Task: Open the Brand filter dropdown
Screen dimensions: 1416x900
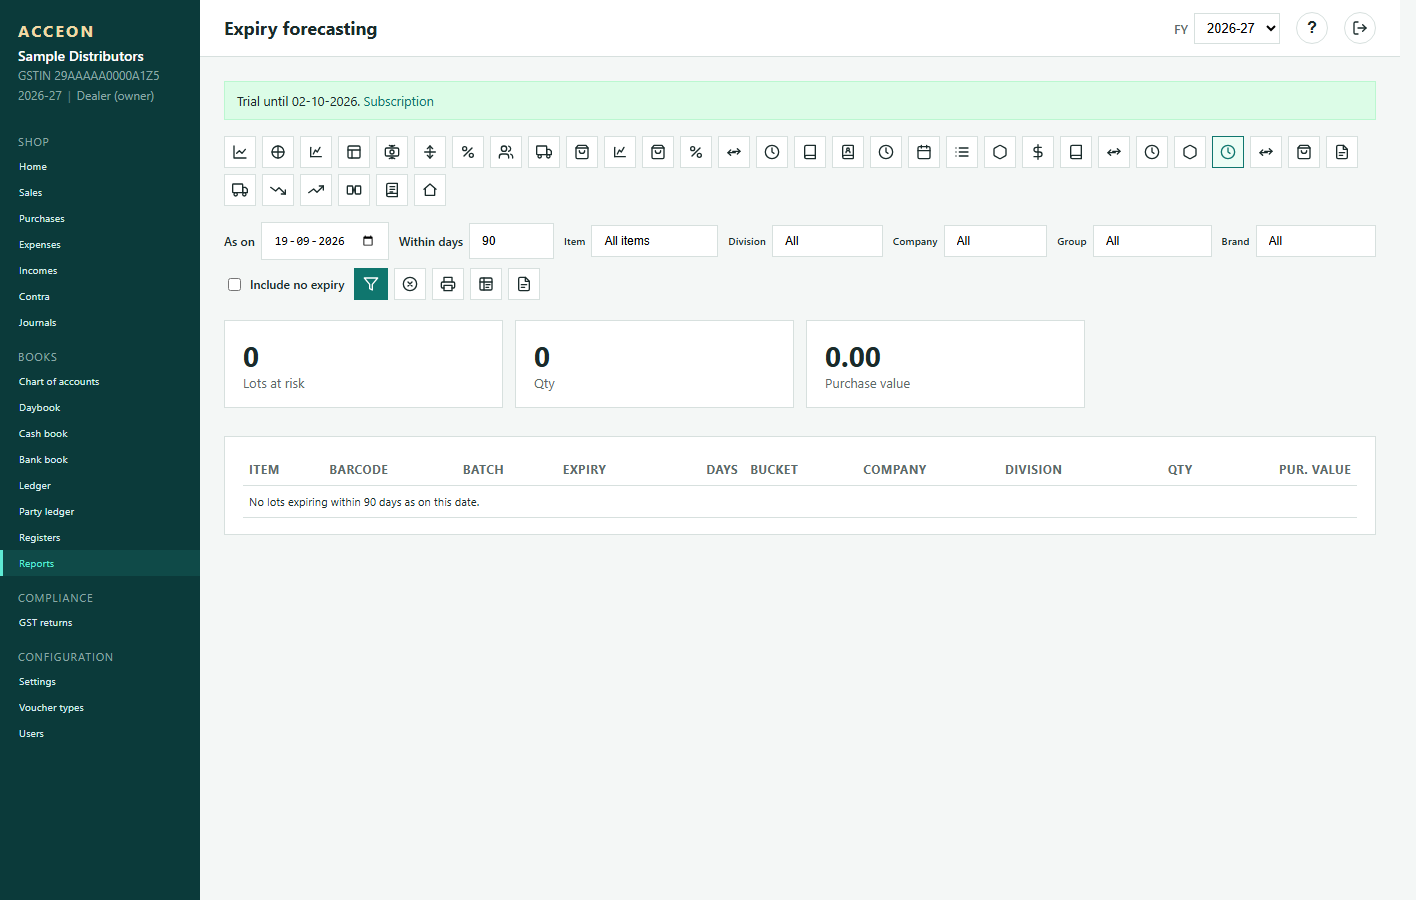Action: (1316, 241)
